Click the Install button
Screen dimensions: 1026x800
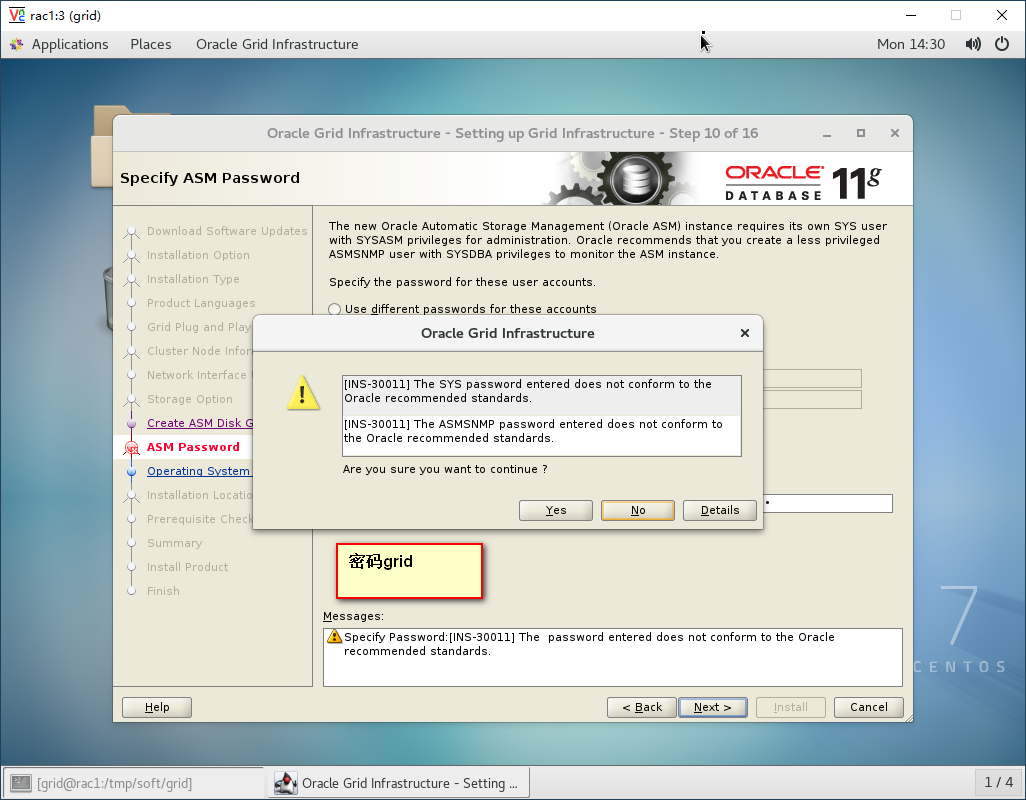pyautogui.click(x=790, y=707)
